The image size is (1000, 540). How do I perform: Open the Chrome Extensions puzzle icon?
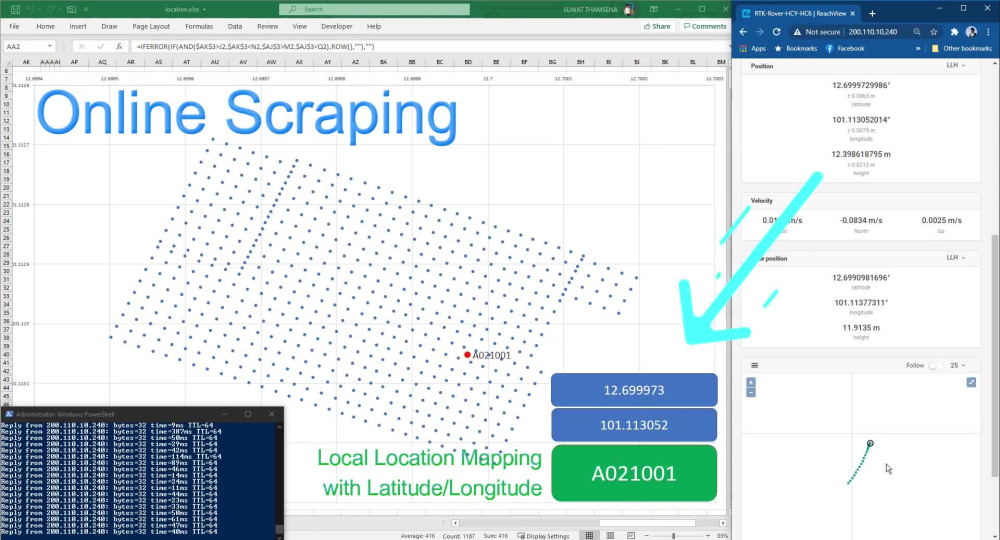954,32
